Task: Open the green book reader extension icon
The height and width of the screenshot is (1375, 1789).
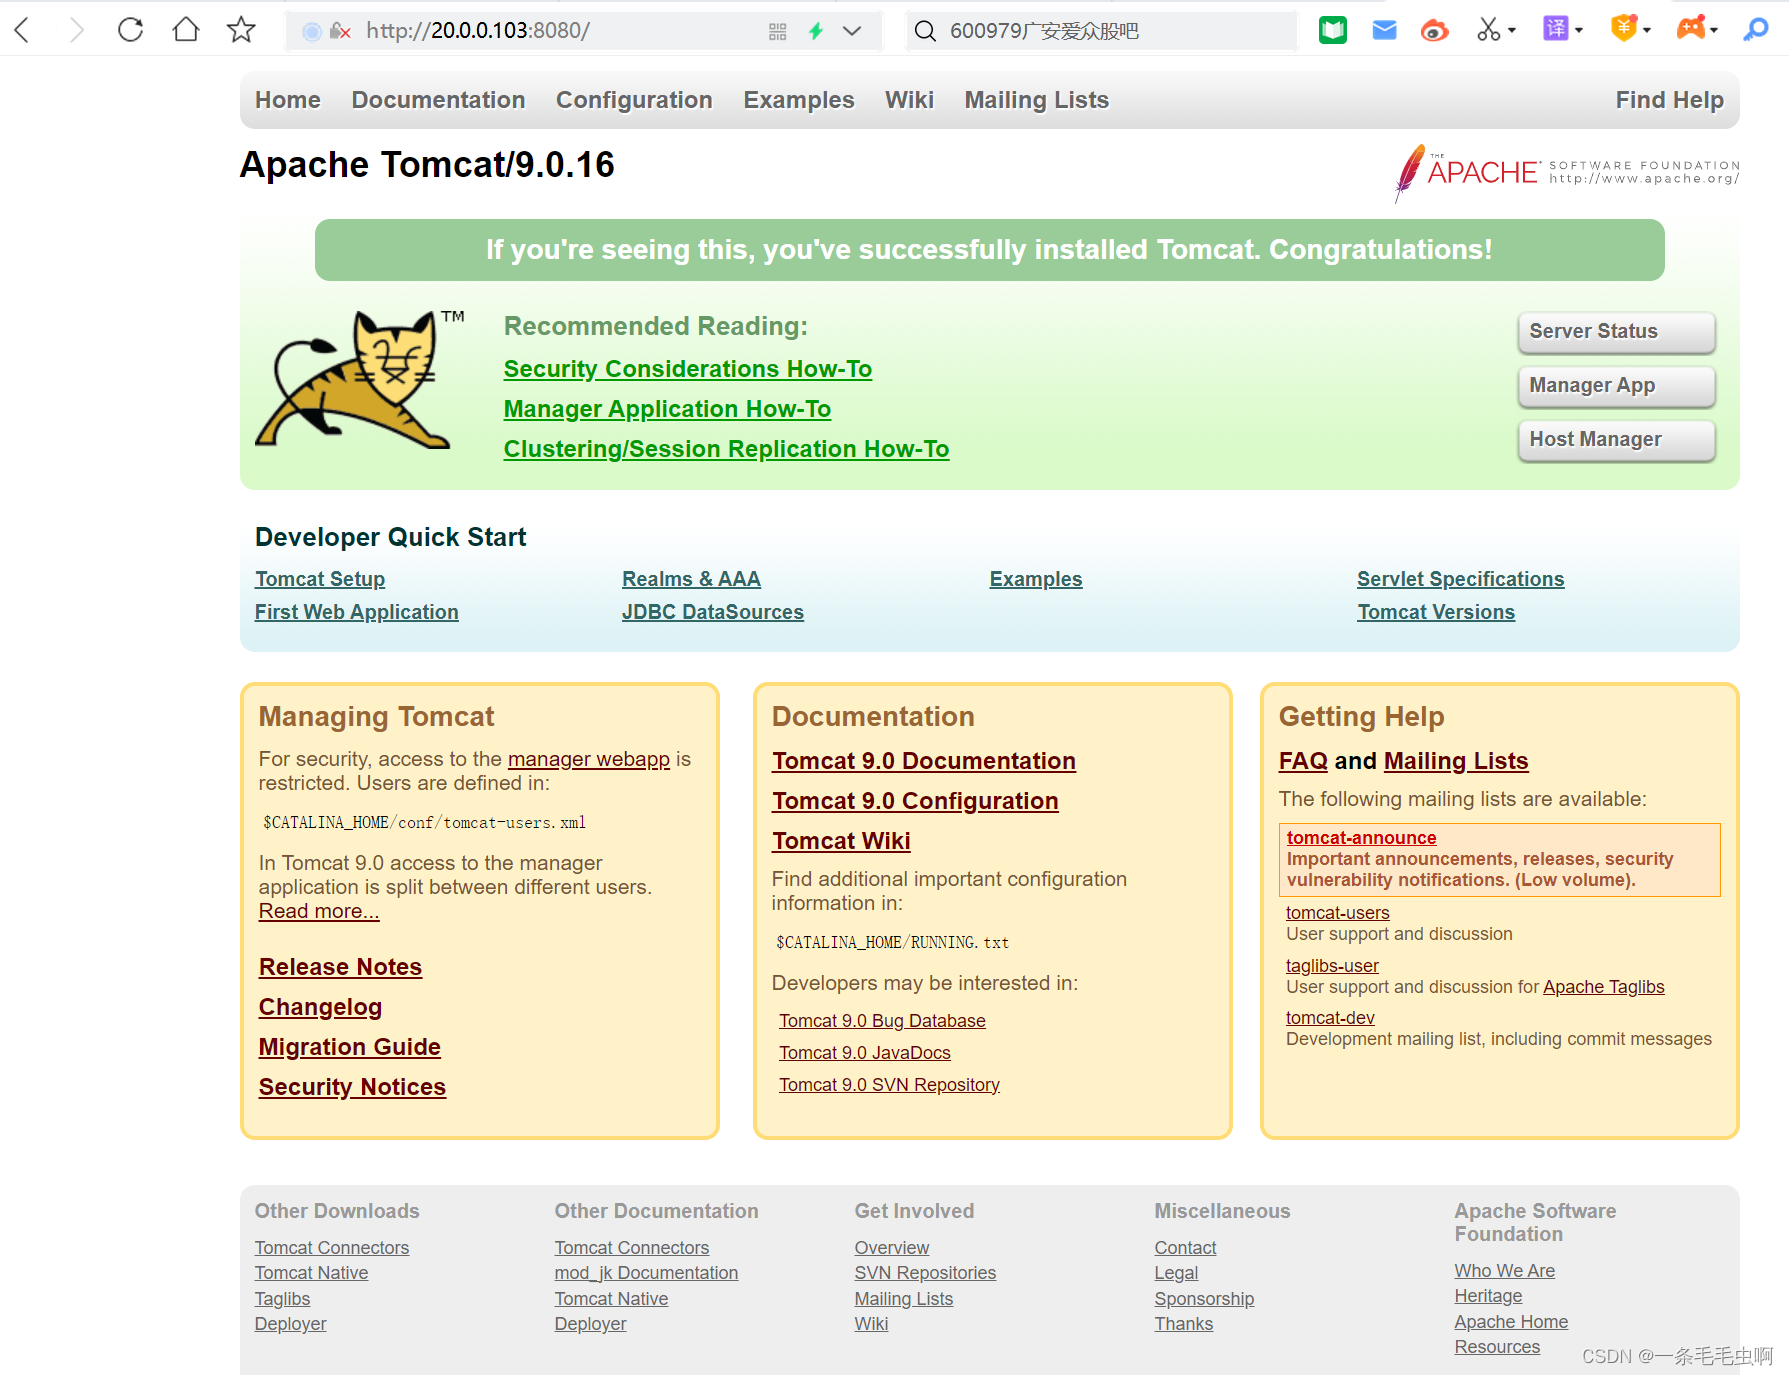Action: point(1333,30)
